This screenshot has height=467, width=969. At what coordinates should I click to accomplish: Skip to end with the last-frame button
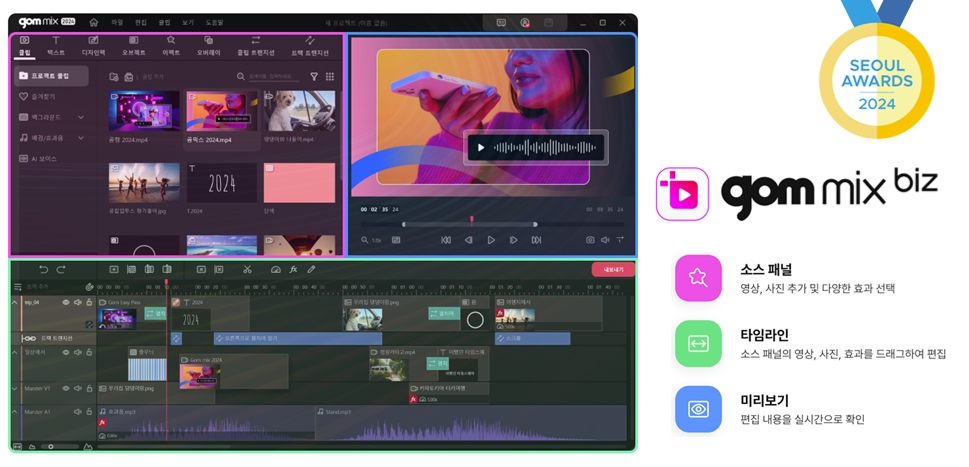(x=536, y=240)
